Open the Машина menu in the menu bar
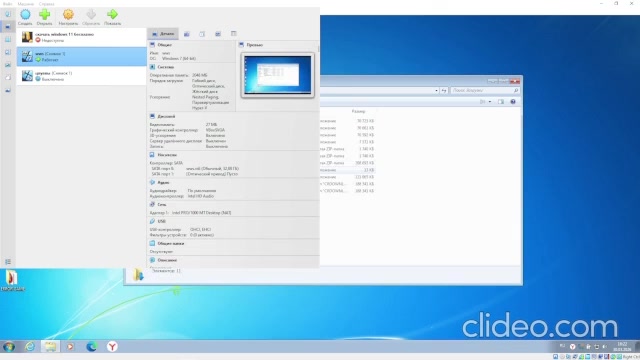The width and height of the screenshot is (640, 360). pos(25,4)
